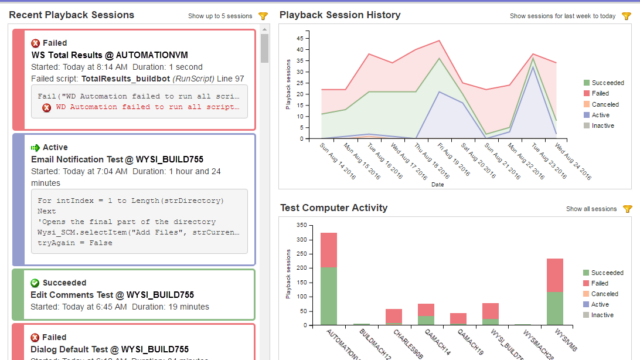
Task: Open the Playback Session History filter funnel
Action: (627, 16)
